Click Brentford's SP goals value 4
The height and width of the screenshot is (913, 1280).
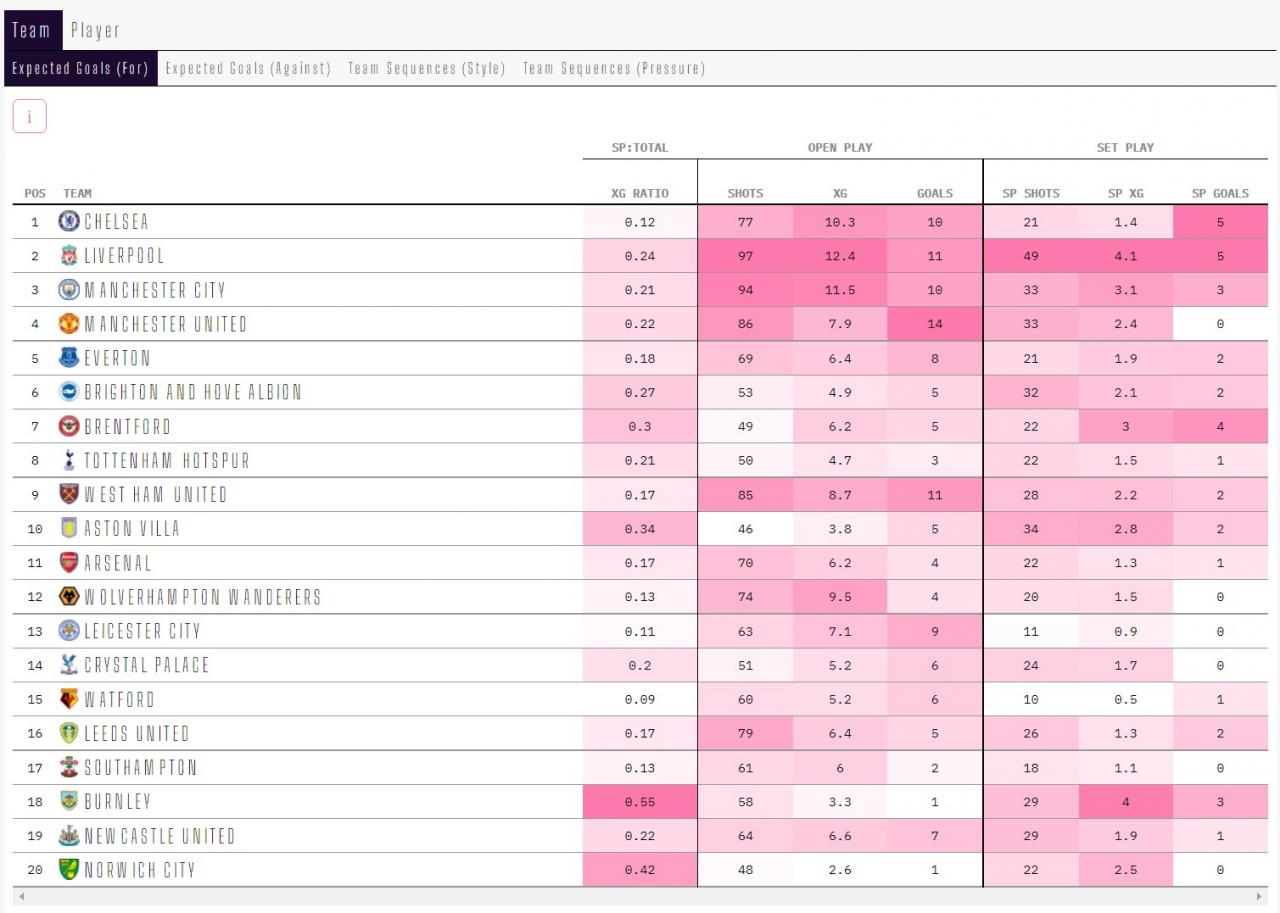[x=1220, y=426]
